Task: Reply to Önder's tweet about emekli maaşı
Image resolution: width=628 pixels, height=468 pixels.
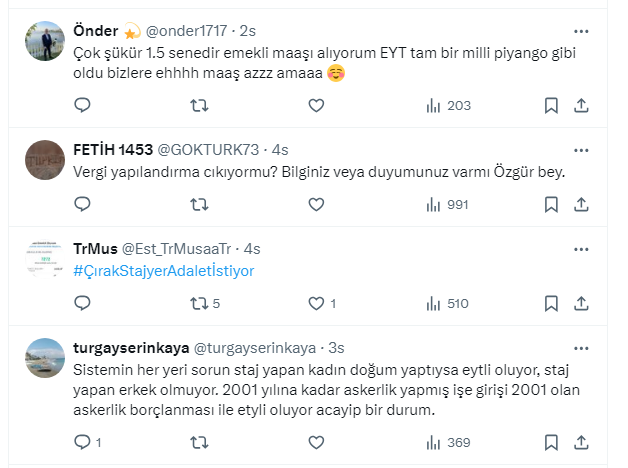Action: click(x=83, y=104)
